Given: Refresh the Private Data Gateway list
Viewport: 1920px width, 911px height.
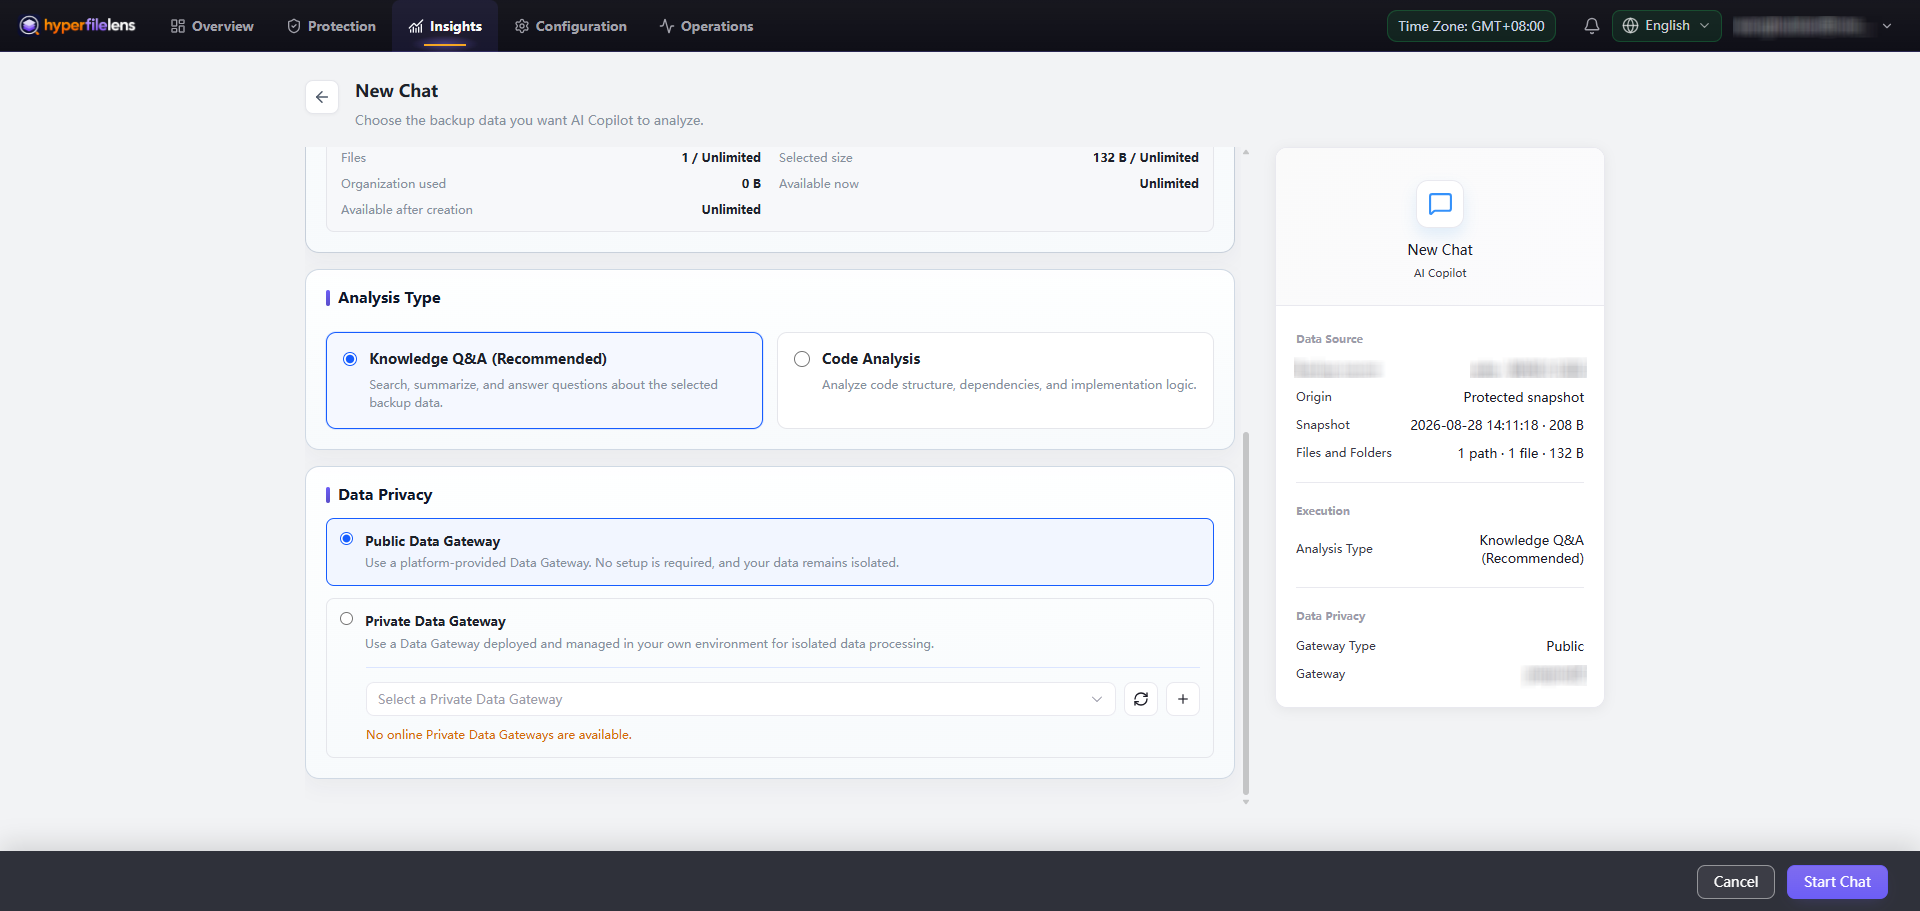Looking at the screenshot, I should 1141,699.
